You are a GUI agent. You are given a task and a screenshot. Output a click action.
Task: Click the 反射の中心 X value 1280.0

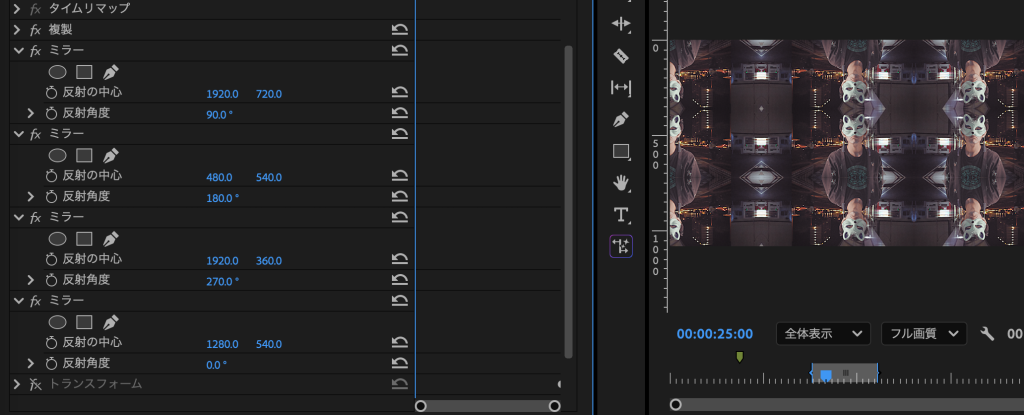pyautogui.click(x=222, y=343)
